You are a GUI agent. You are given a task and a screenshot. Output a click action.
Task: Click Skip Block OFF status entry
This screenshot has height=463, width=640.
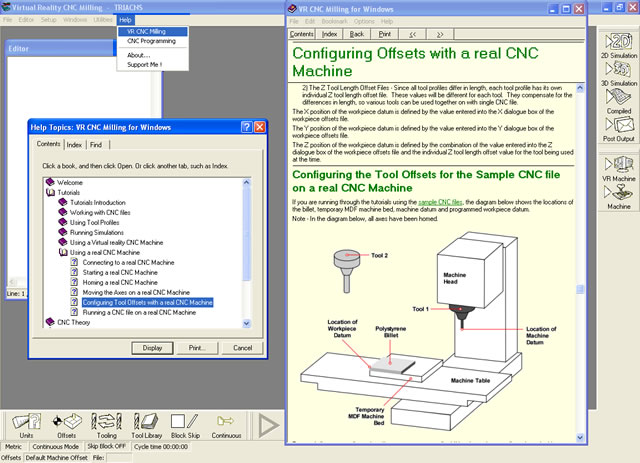107,446
